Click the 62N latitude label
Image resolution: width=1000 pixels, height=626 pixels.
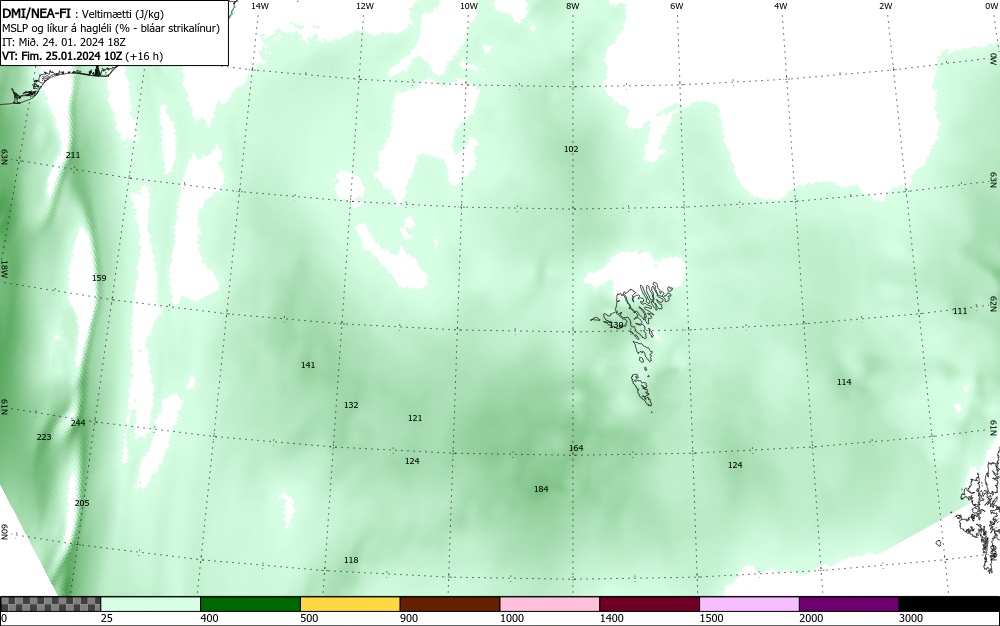[994, 303]
